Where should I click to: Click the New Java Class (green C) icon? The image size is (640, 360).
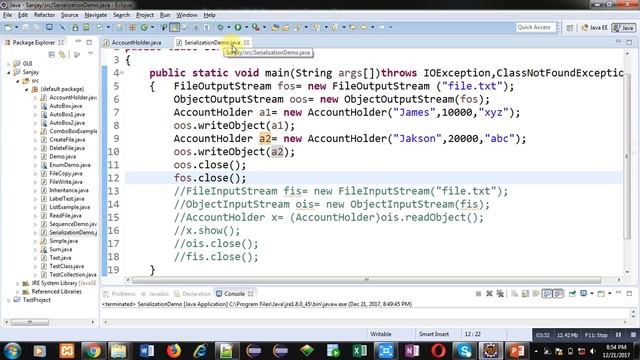[144, 27]
